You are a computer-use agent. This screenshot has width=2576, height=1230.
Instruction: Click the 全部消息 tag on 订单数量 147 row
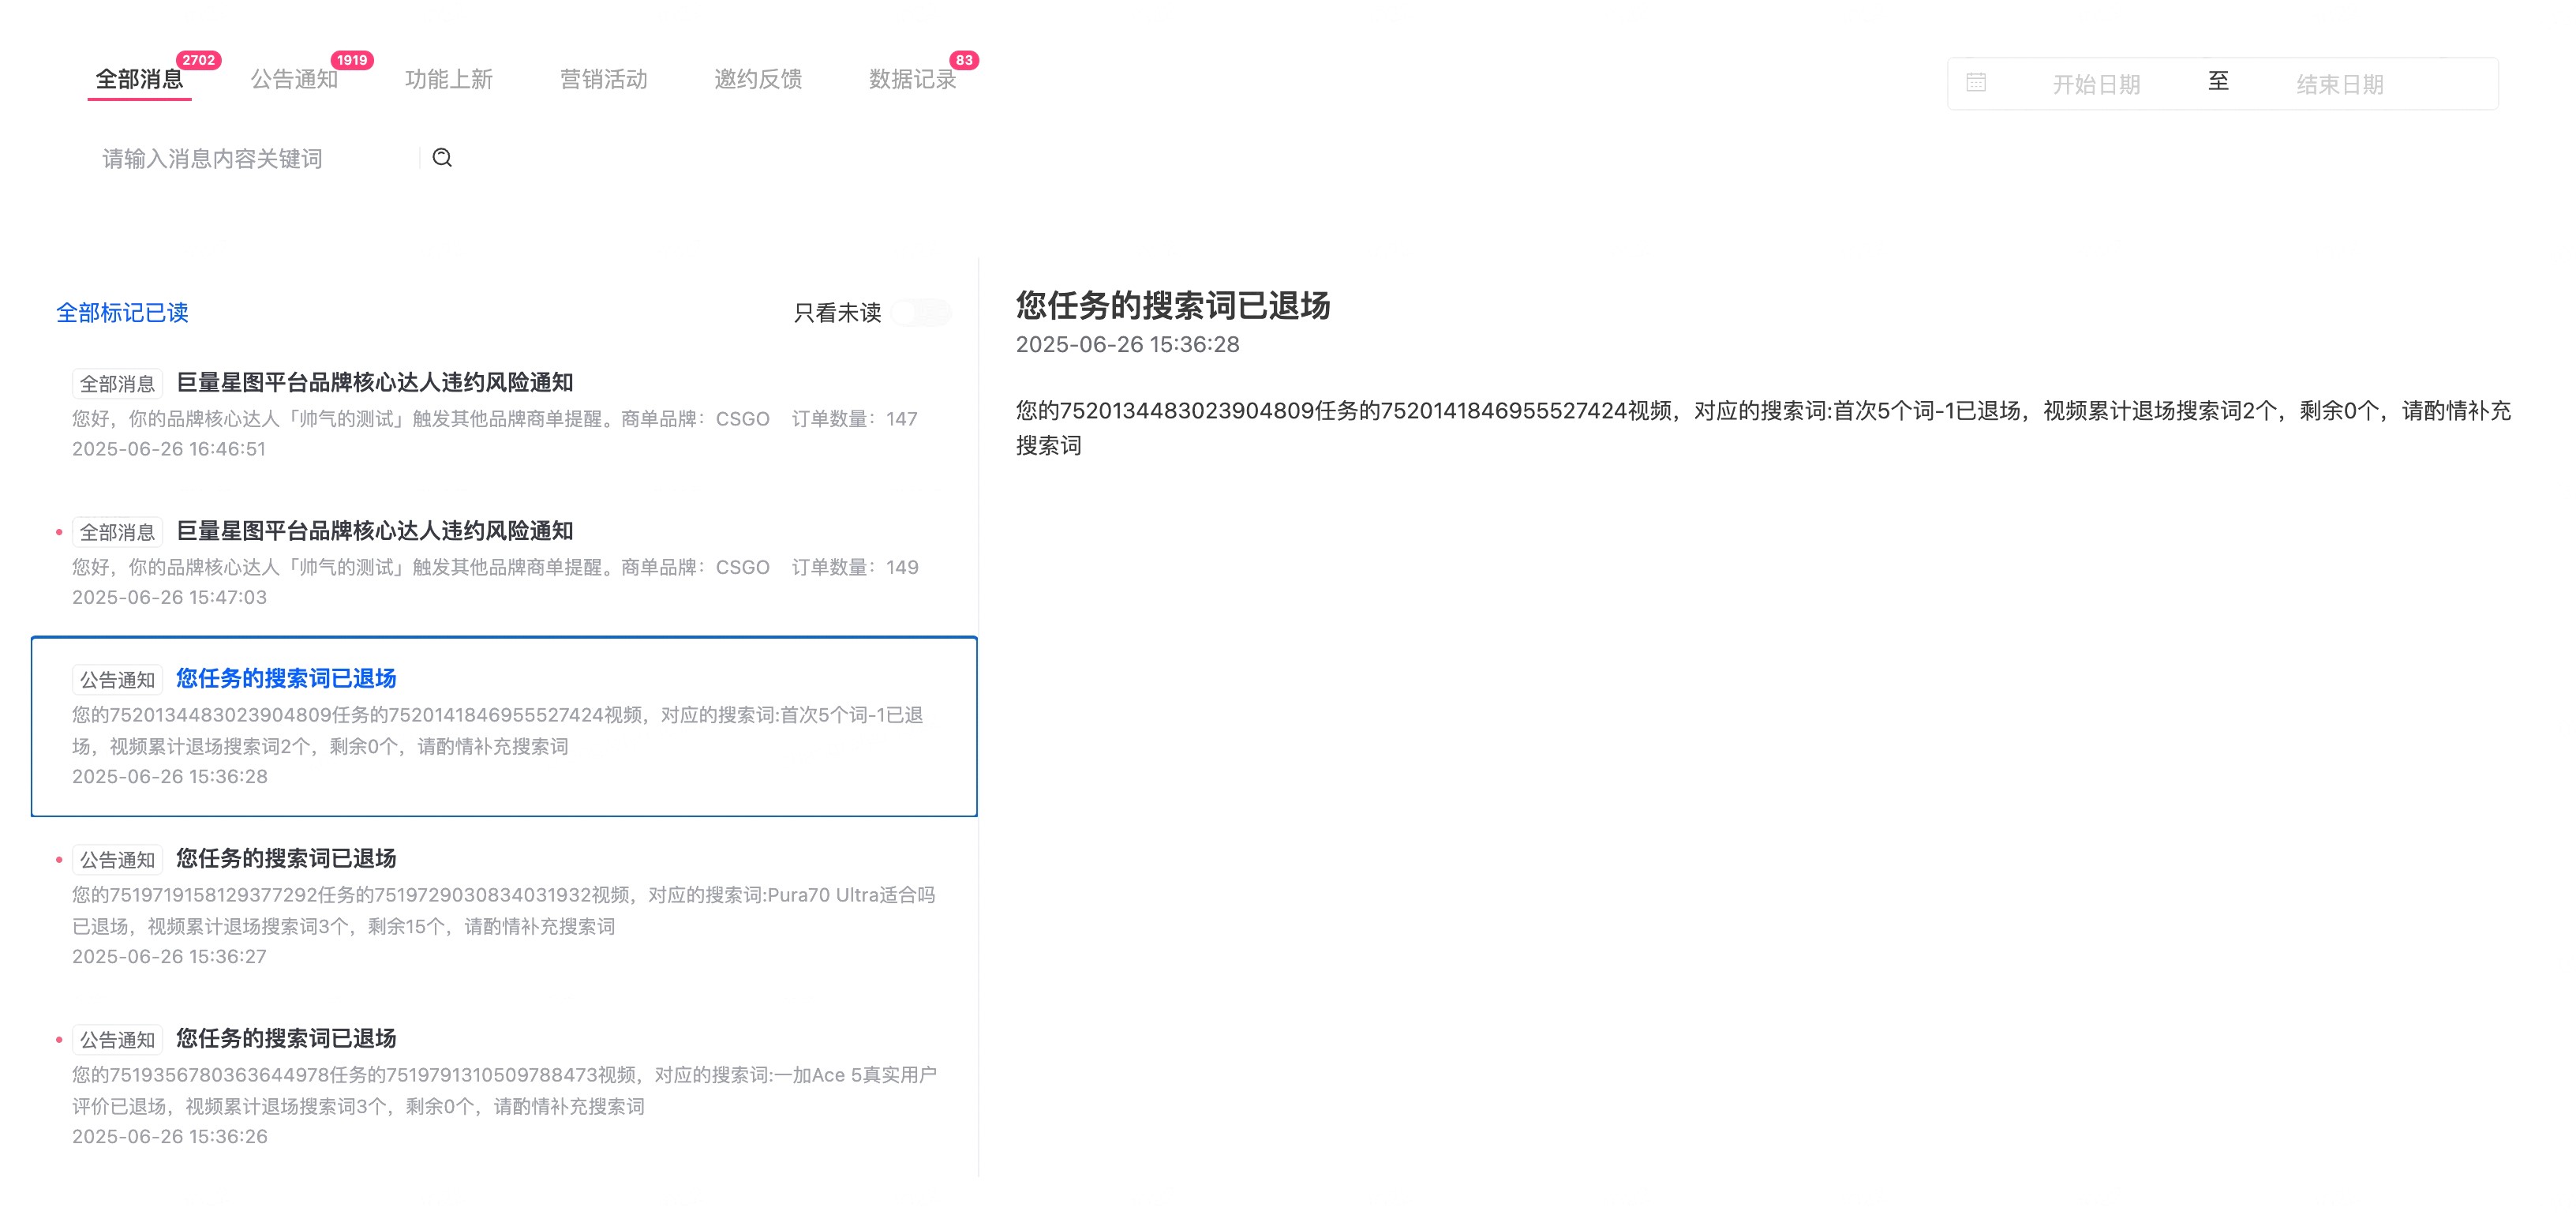[117, 384]
